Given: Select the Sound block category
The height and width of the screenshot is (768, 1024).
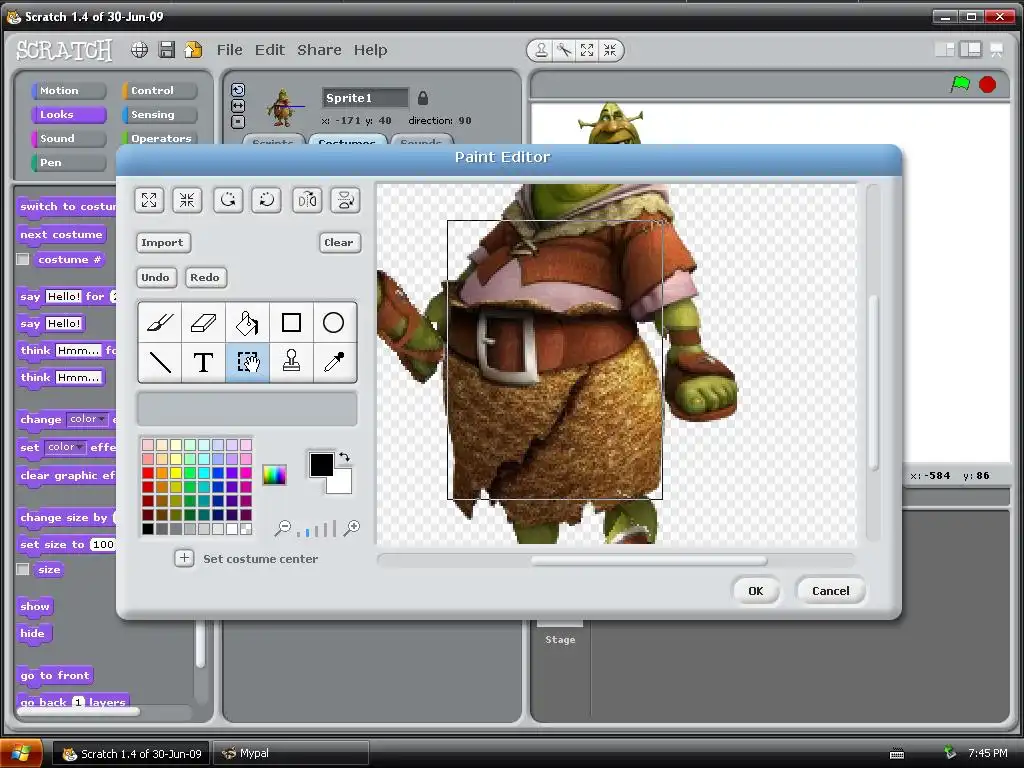Looking at the screenshot, I should tap(69, 138).
